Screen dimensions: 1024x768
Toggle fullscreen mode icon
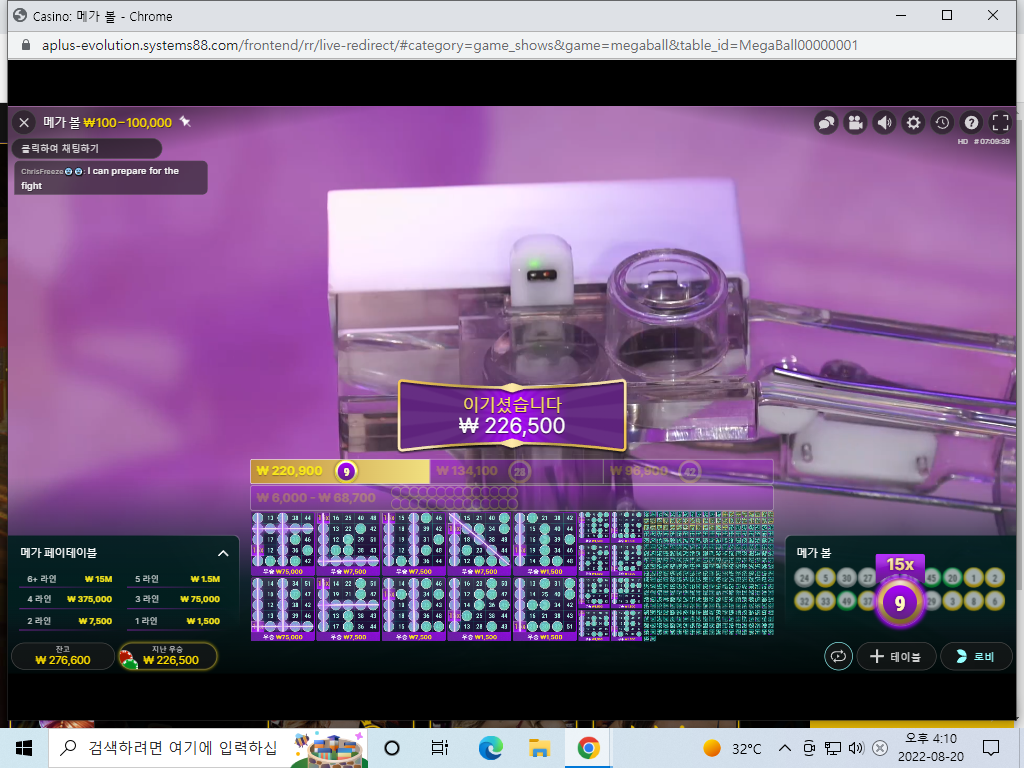click(x=1000, y=123)
